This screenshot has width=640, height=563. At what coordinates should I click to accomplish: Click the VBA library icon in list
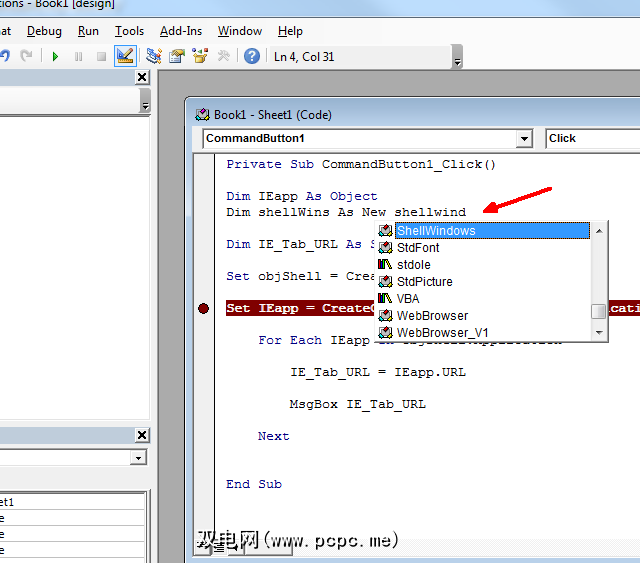click(x=384, y=298)
